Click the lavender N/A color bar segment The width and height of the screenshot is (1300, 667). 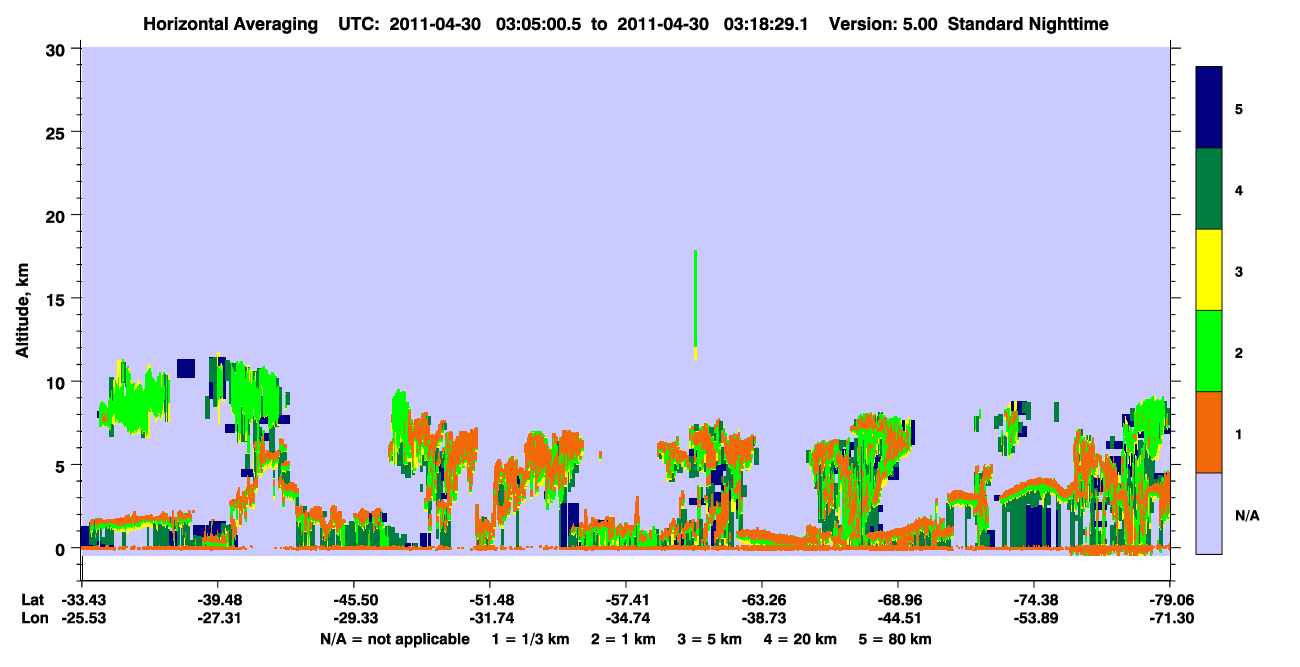tap(1209, 513)
